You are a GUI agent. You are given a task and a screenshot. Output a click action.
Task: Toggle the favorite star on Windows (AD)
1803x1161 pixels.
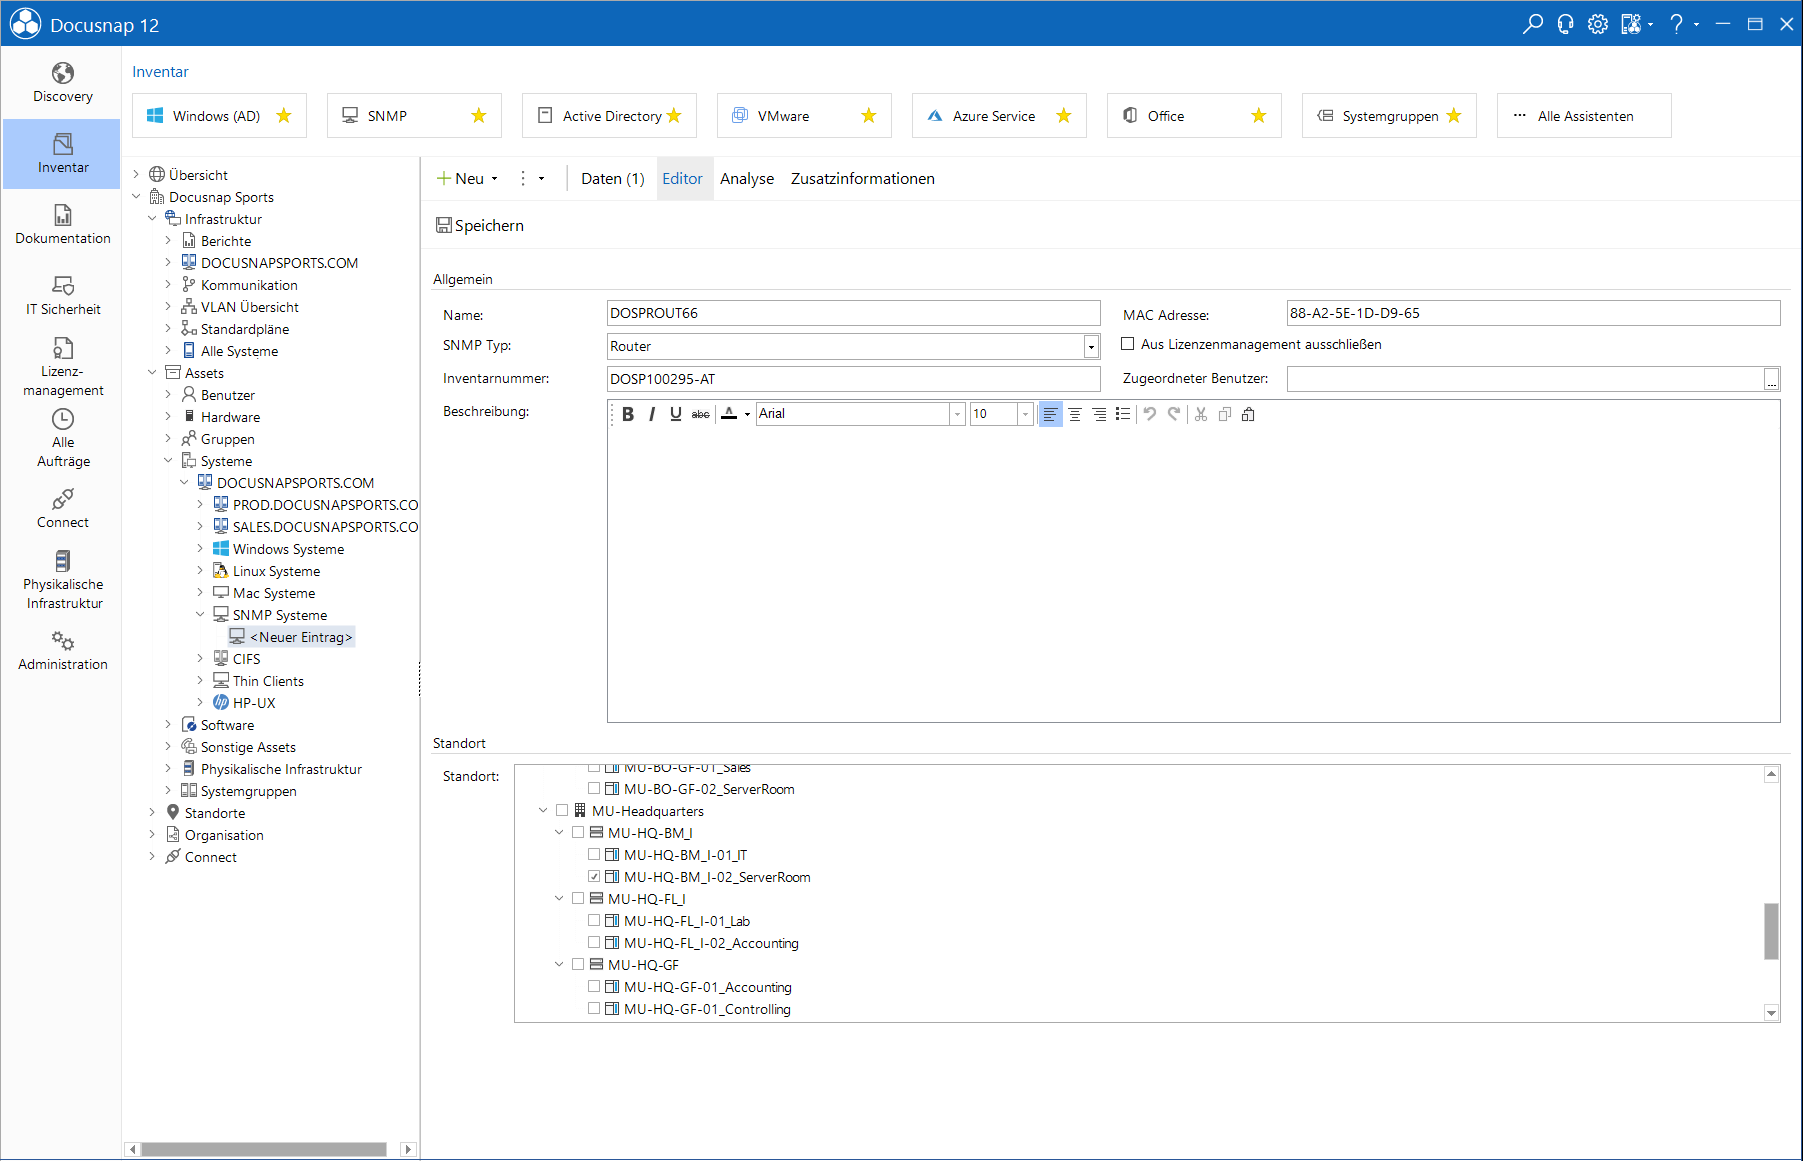click(x=284, y=116)
